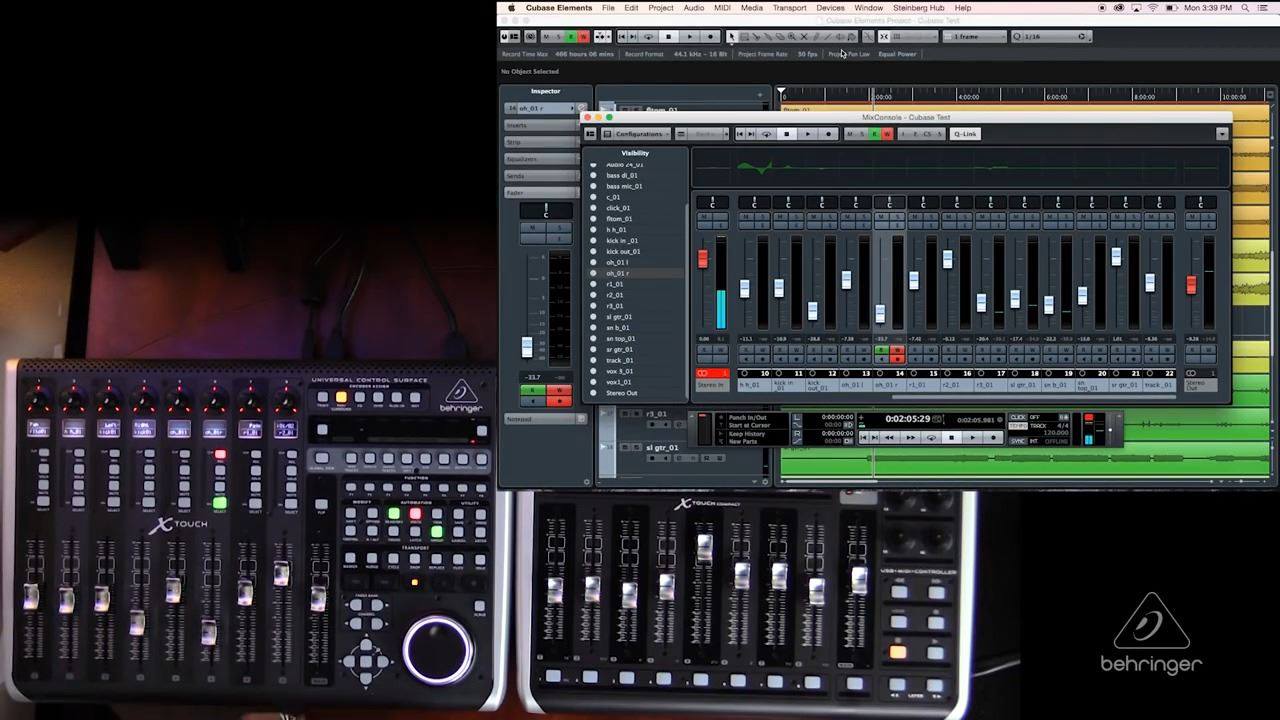The image size is (1280, 720).
Task: Click Play in the project window toolbar
Action: [x=690, y=37]
